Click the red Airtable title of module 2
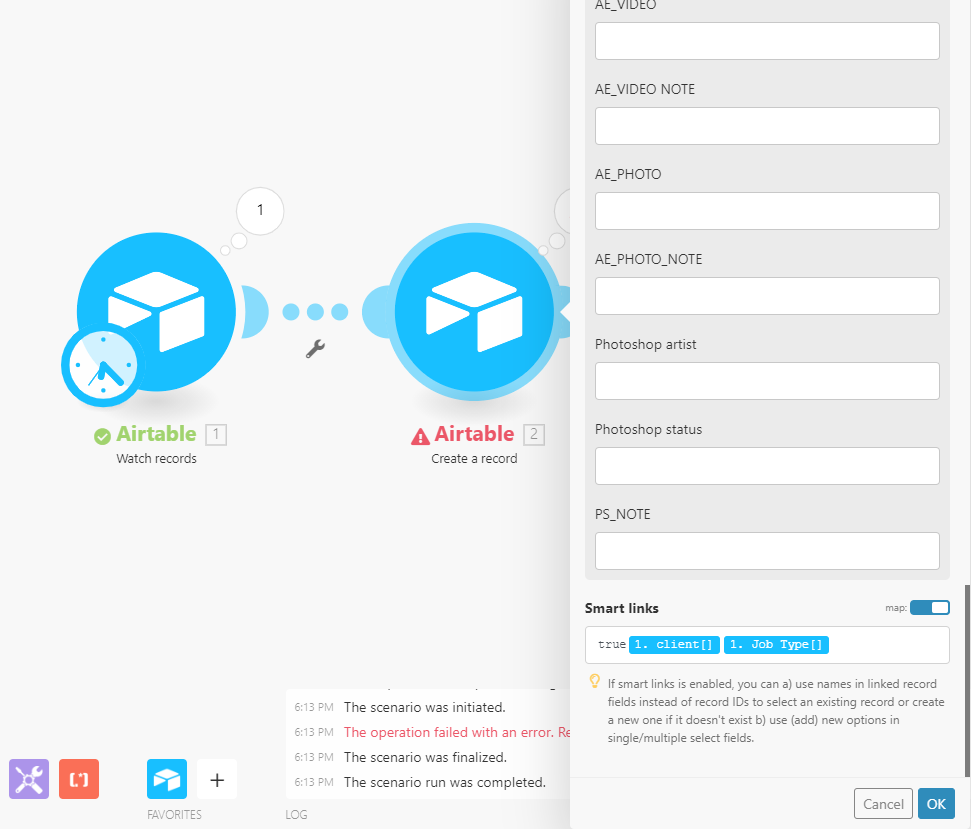This screenshot has width=971, height=829. point(474,434)
